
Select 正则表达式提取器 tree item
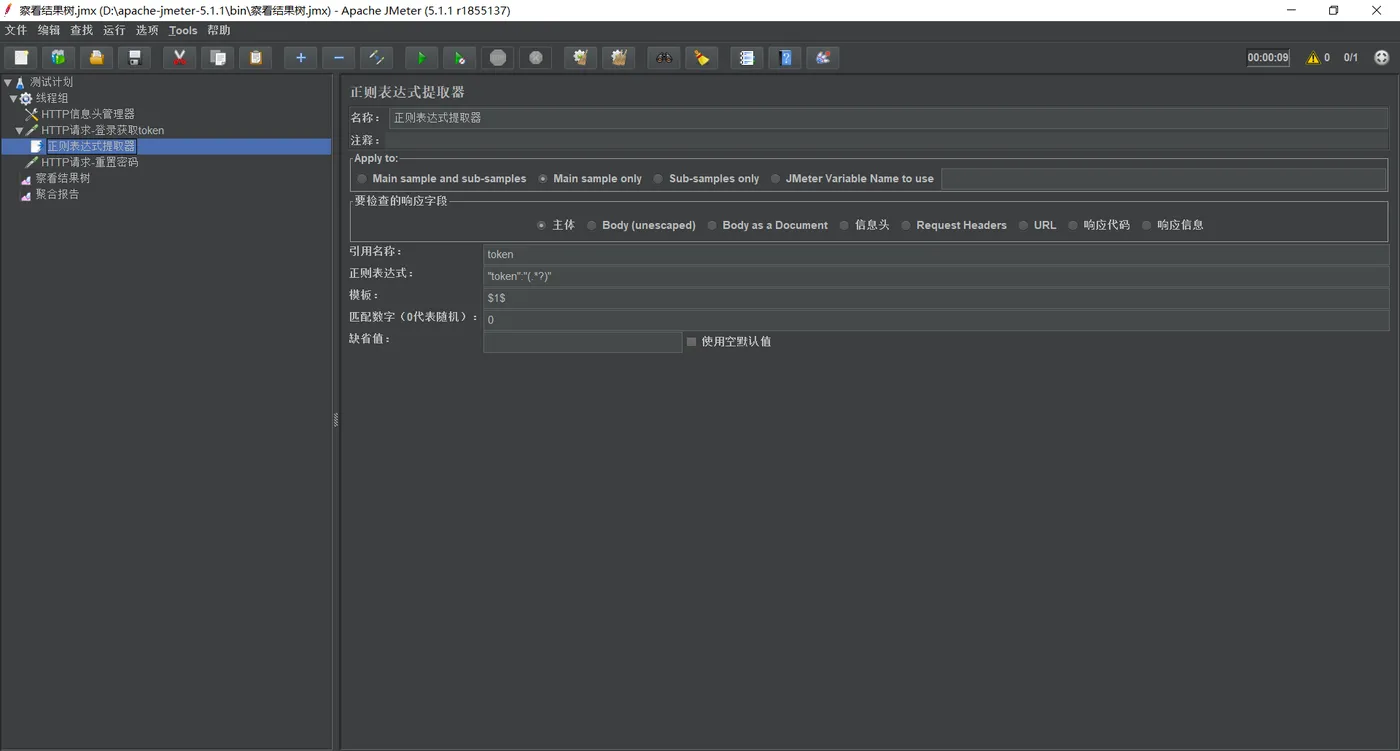coord(91,147)
